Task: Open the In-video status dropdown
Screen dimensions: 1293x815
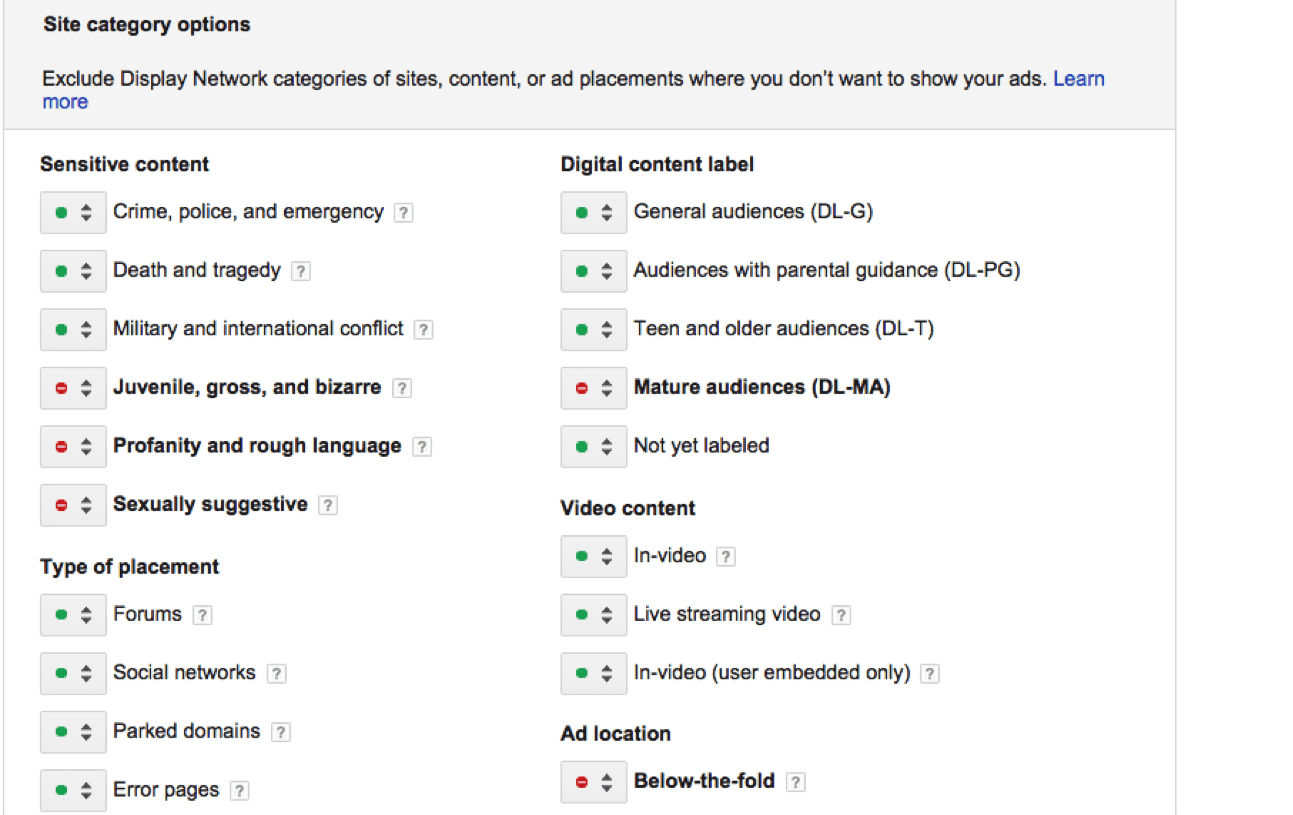Action: tap(594, 557)
